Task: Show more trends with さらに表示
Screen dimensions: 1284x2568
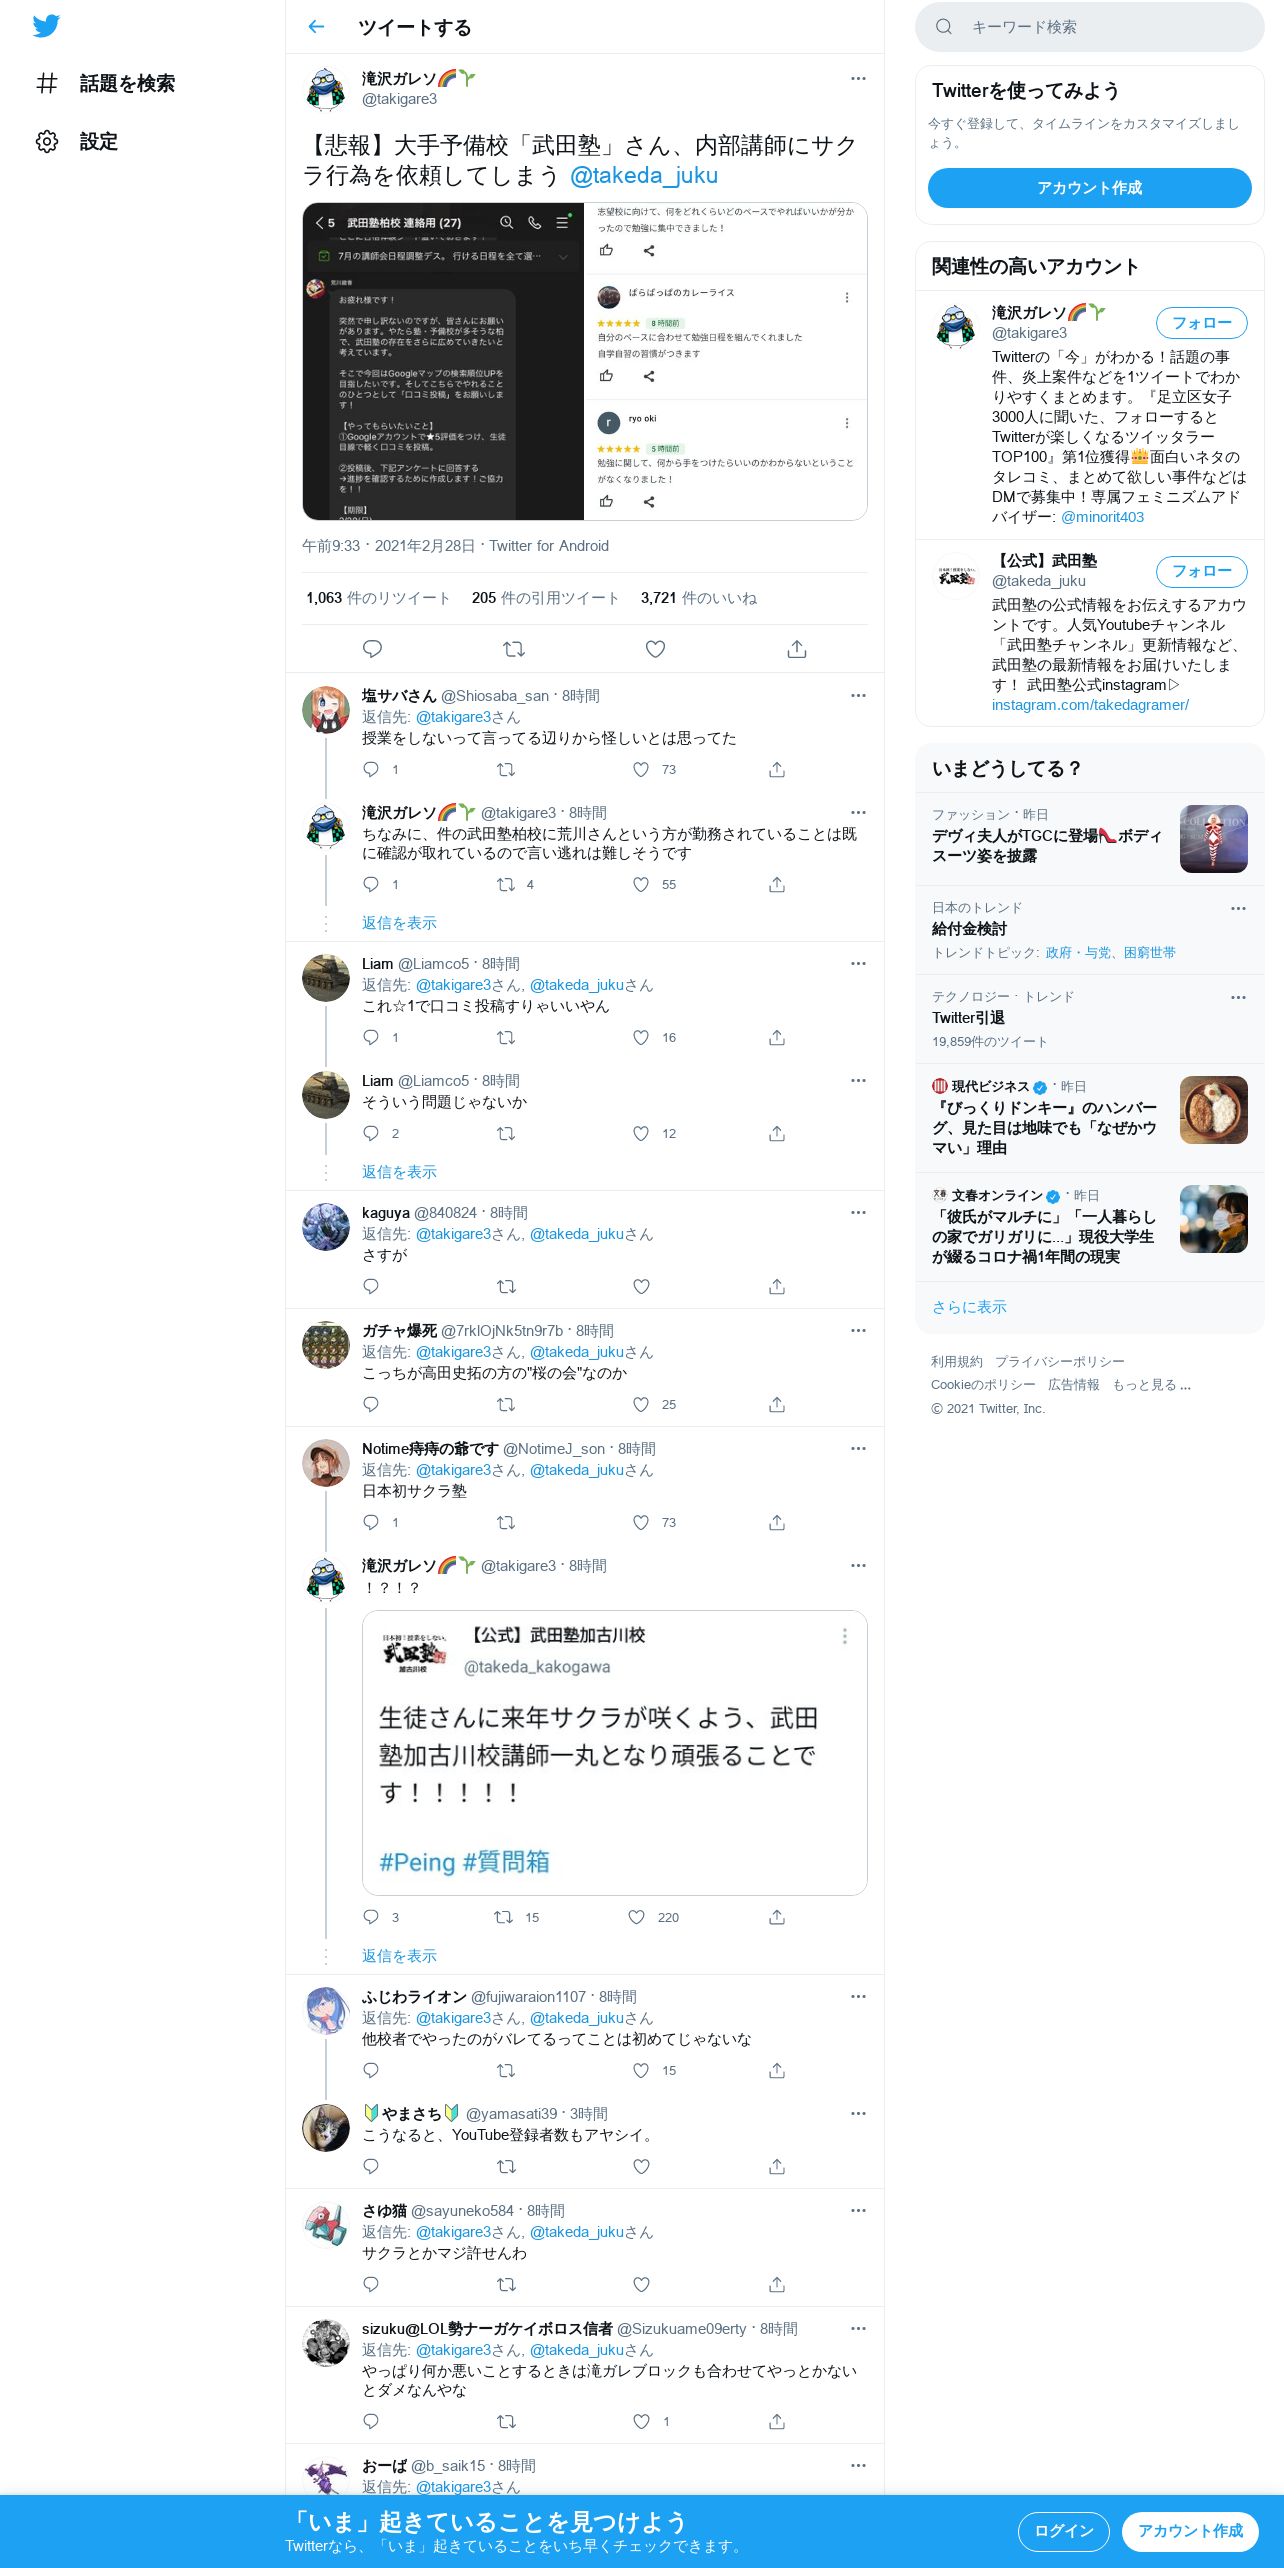Action: [969, 1307]
